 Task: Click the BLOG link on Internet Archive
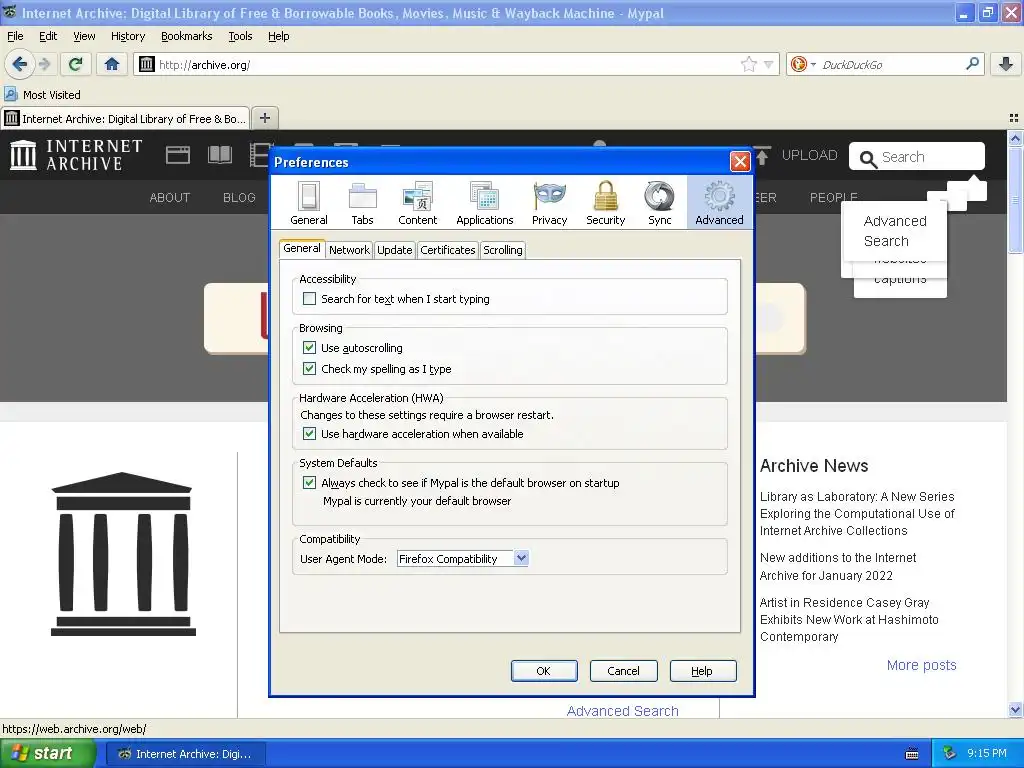[x=239, y=197]
